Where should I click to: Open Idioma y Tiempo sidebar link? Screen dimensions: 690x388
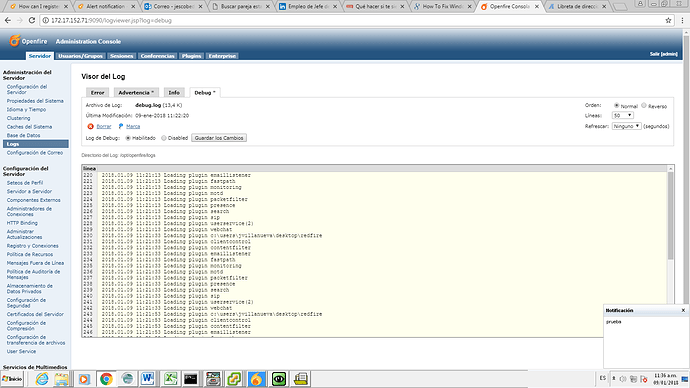[26, 110]
